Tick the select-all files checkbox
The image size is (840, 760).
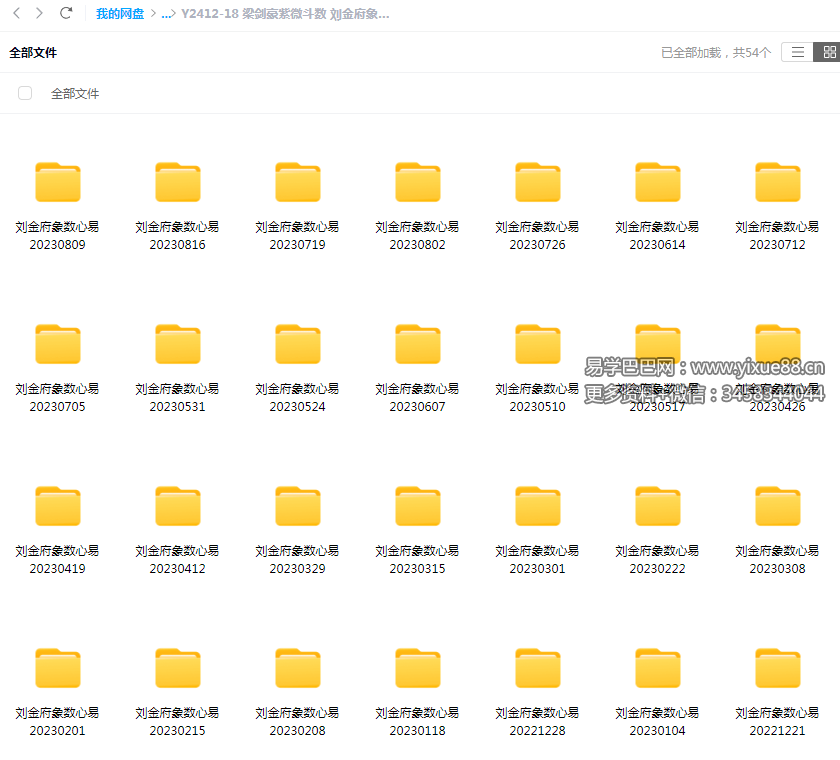click(25, 93)
